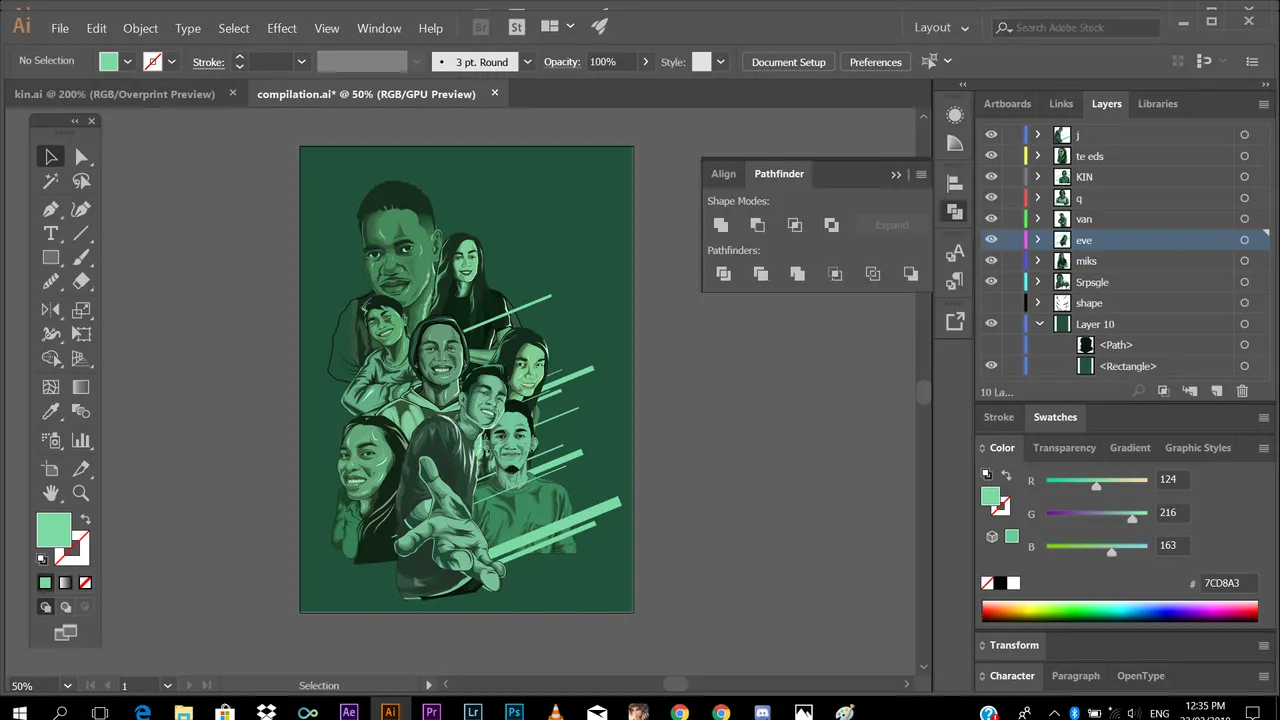Open the Opacity dropdown arrow

pyautogui.click(x=645, y=62)
